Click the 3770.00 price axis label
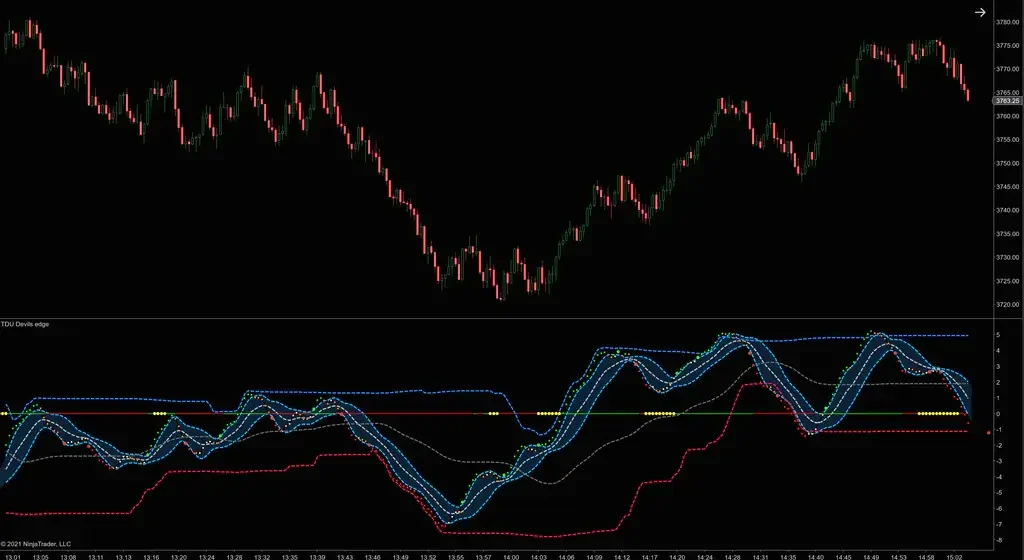The height and width of the screenshot is (560, 1024). click(1008, 69)
